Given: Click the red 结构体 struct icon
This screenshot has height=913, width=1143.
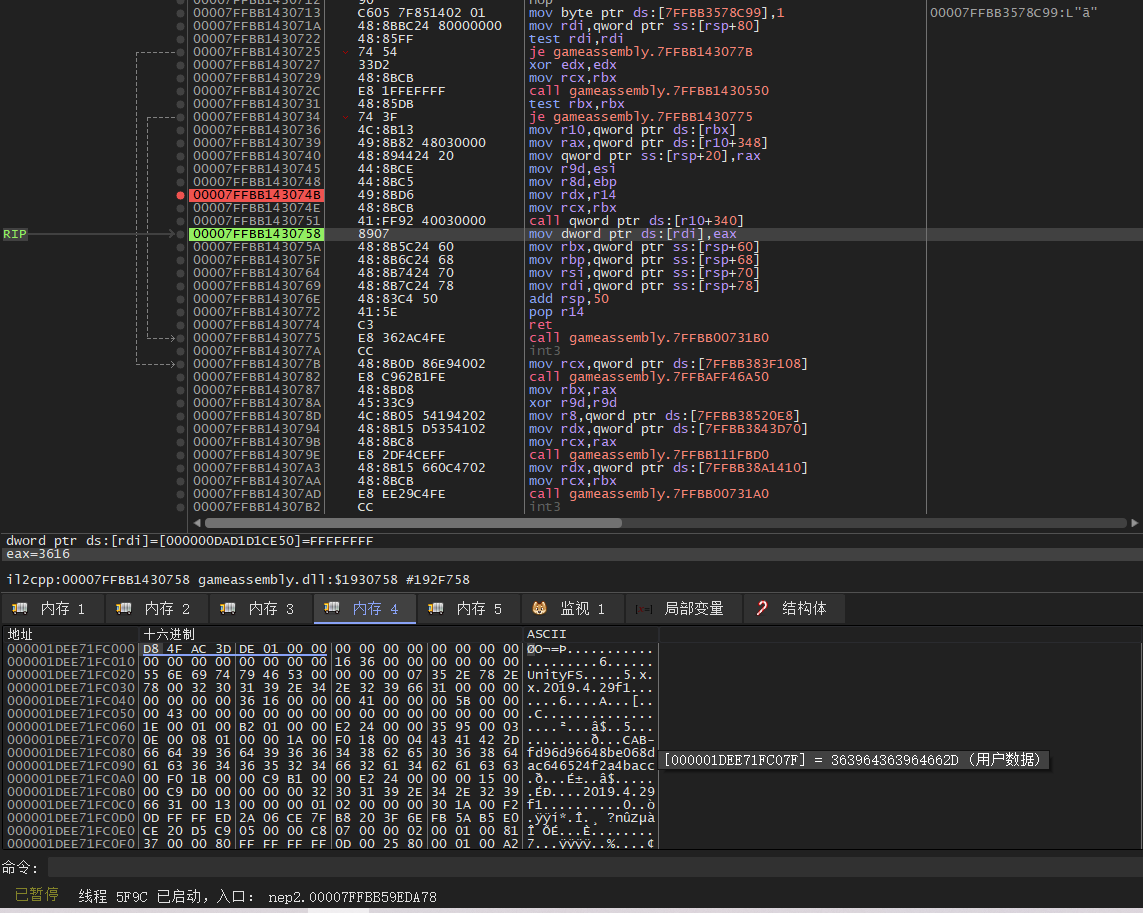Looking at the screenshot, I should click(x=762, y=608).
